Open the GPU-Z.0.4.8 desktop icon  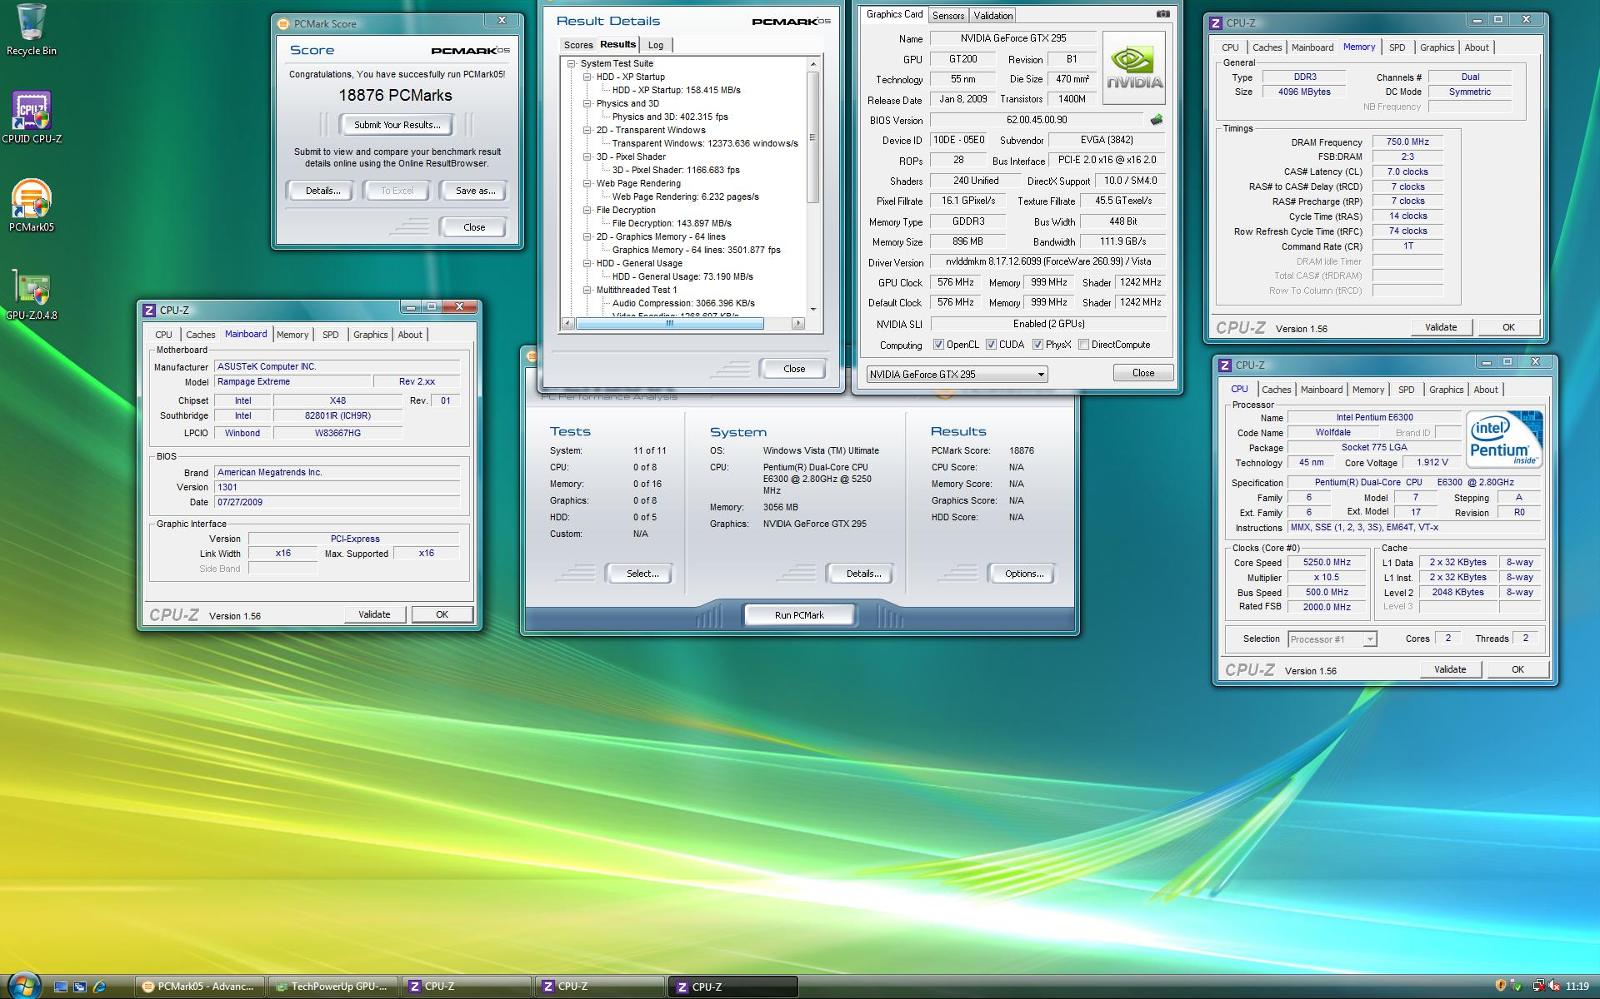[x=31, y=294]
